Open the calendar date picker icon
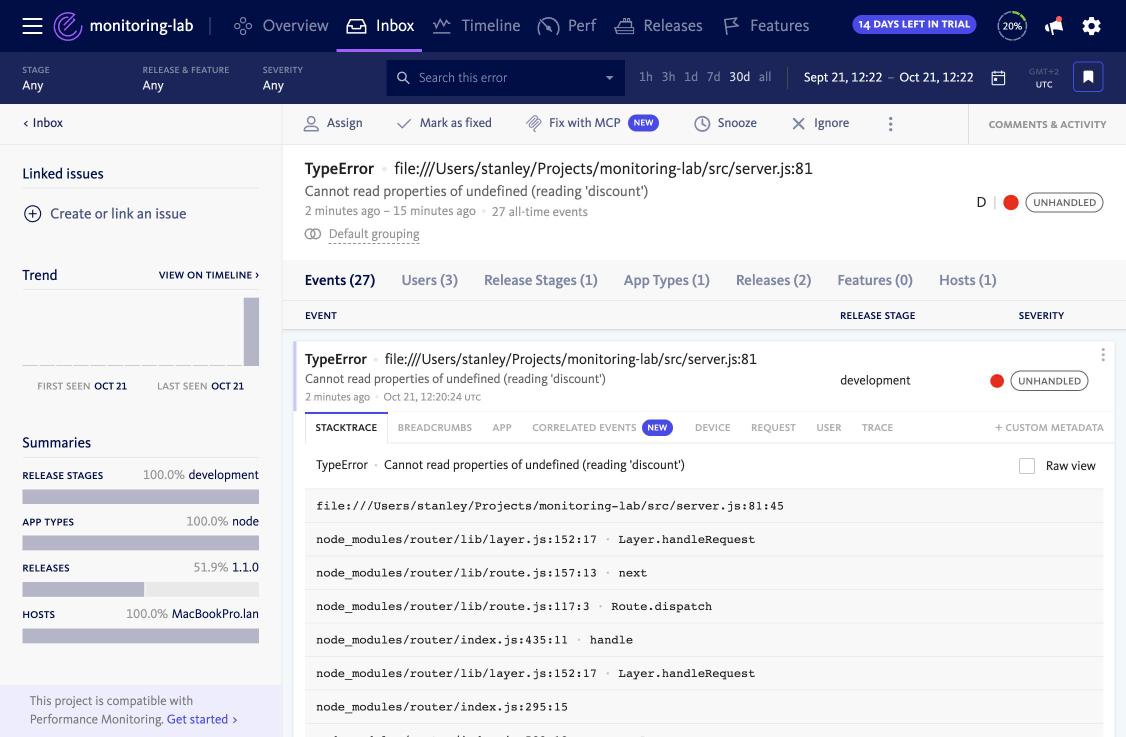Viewport: 1126px width, 737px height. point(998,78)
